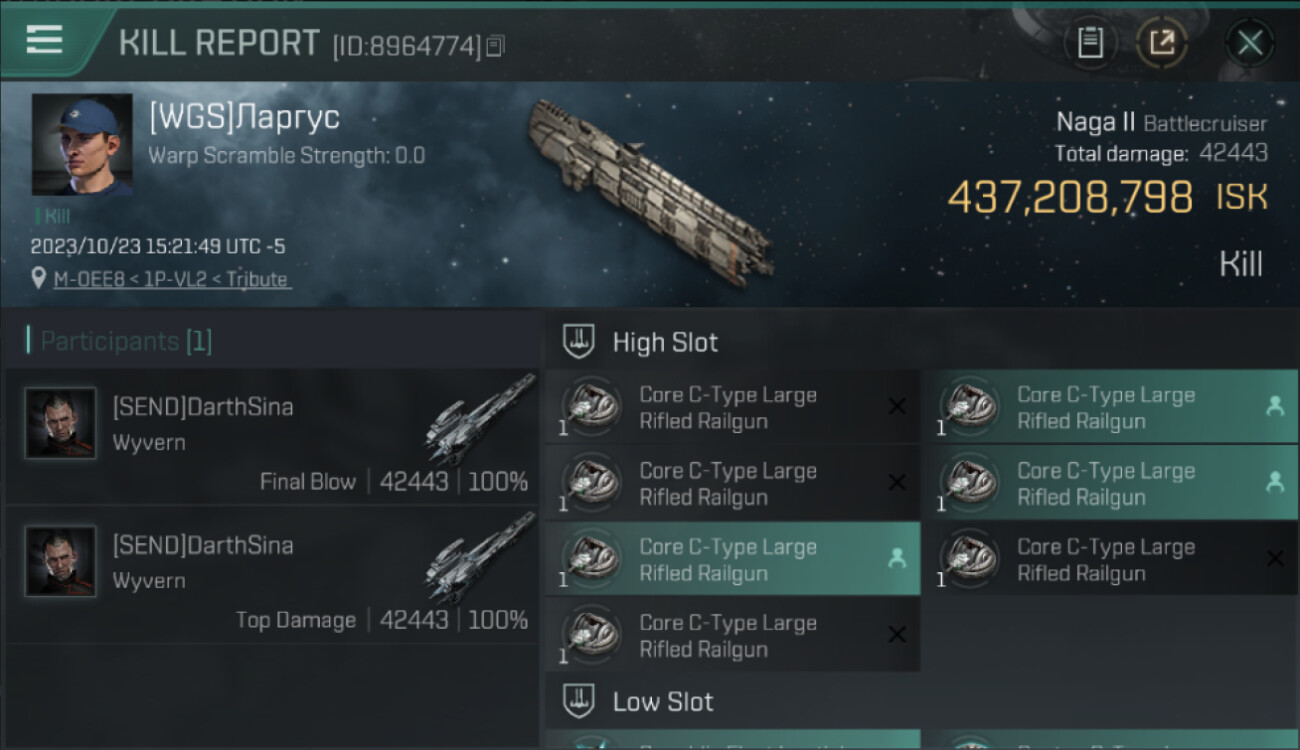
Task: Click the Wyvern ship icon beside Top Damage
Action: pos(478,556)
